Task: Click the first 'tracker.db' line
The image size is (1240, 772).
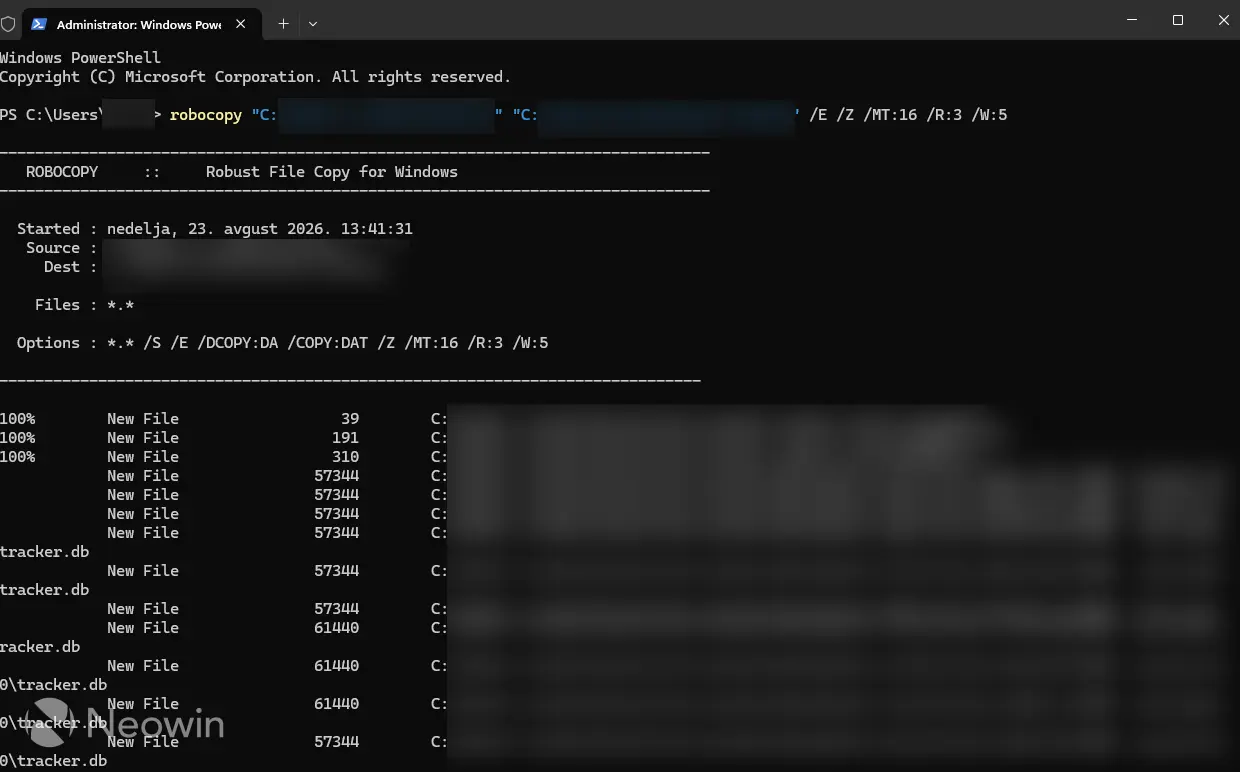Action: point(44,552)
